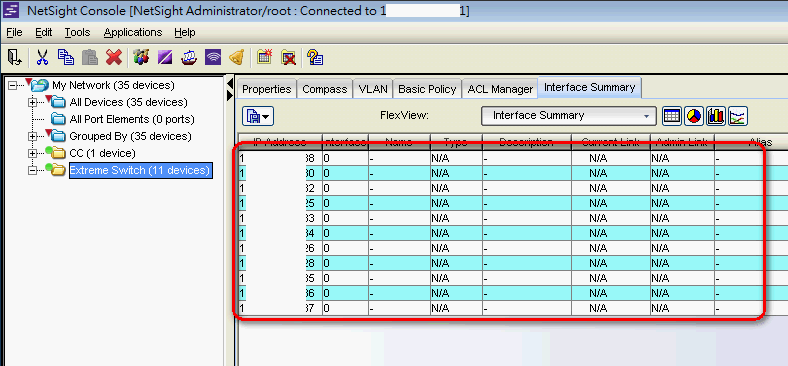Image resolution: width=788 pixels, height=366 pixels.
Task: Open the Help menu
Action: coord(185,33)
